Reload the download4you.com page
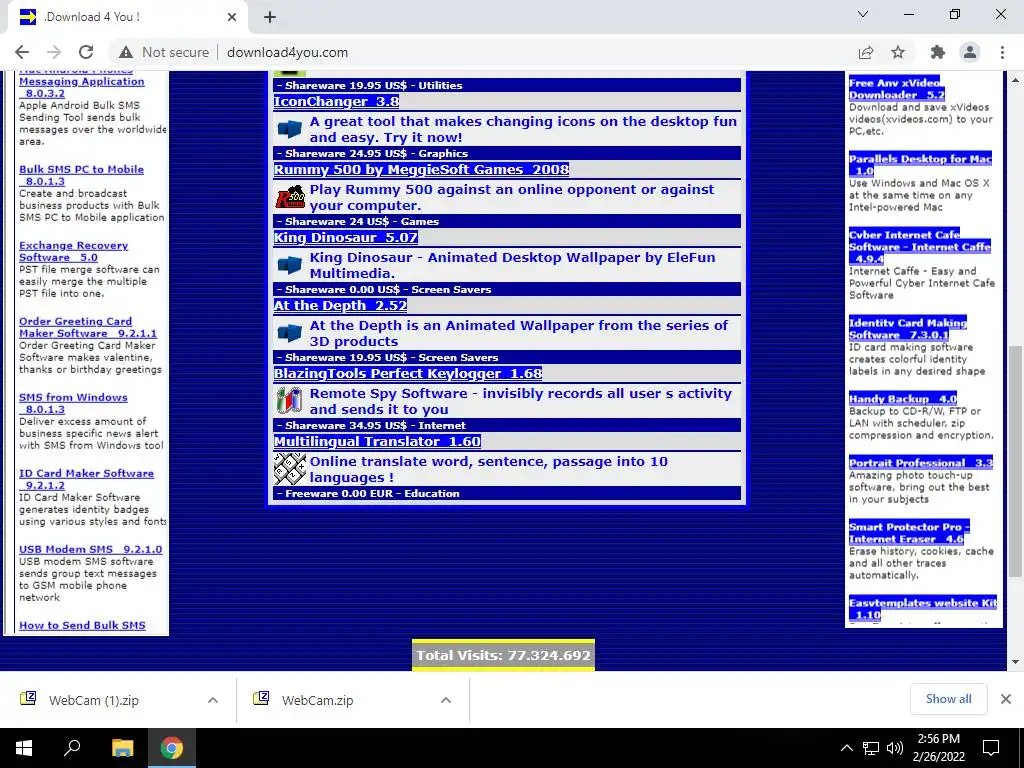This screenshot has height=768, width=1024. click(x=86, y=52)
